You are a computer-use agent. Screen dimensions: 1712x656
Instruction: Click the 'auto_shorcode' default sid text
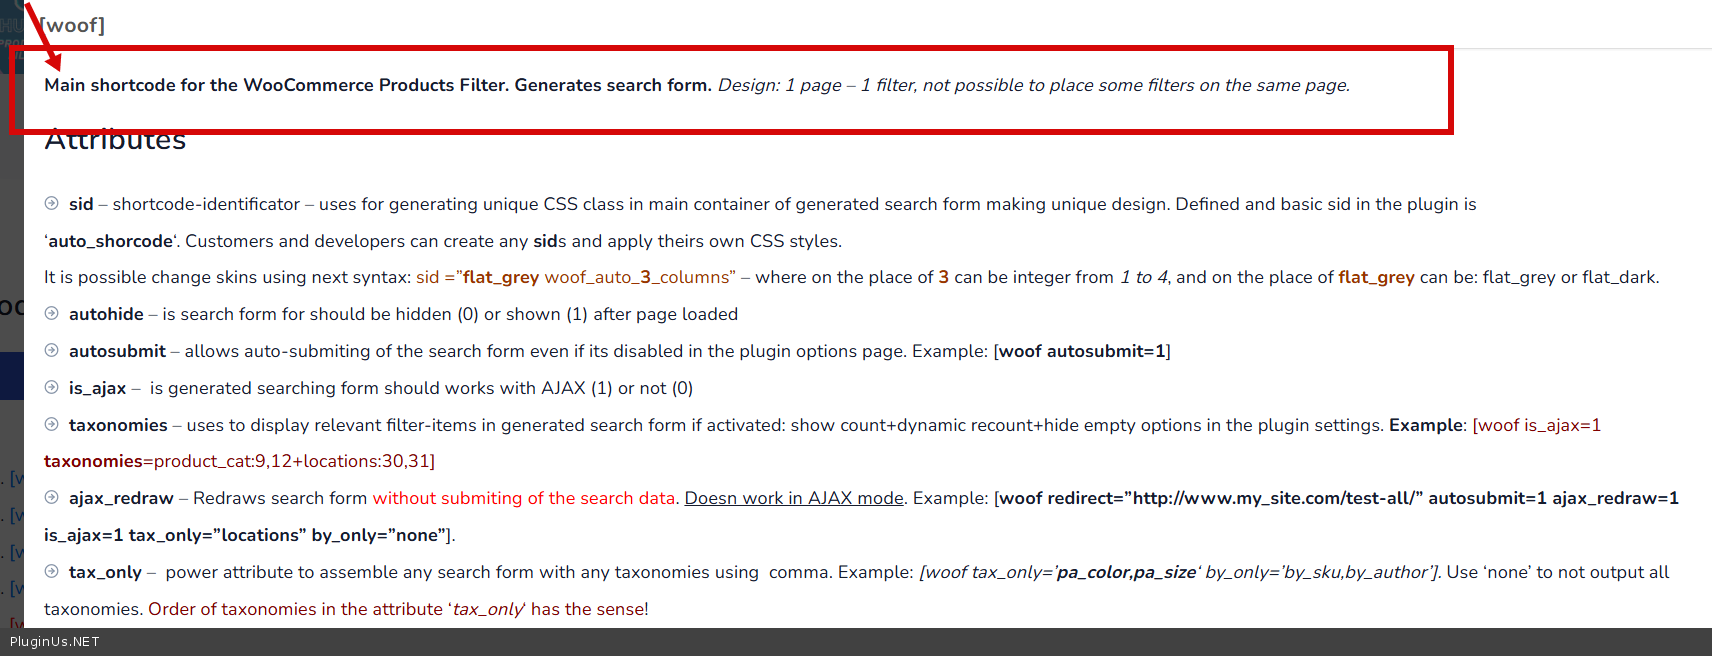coord(111,241)
